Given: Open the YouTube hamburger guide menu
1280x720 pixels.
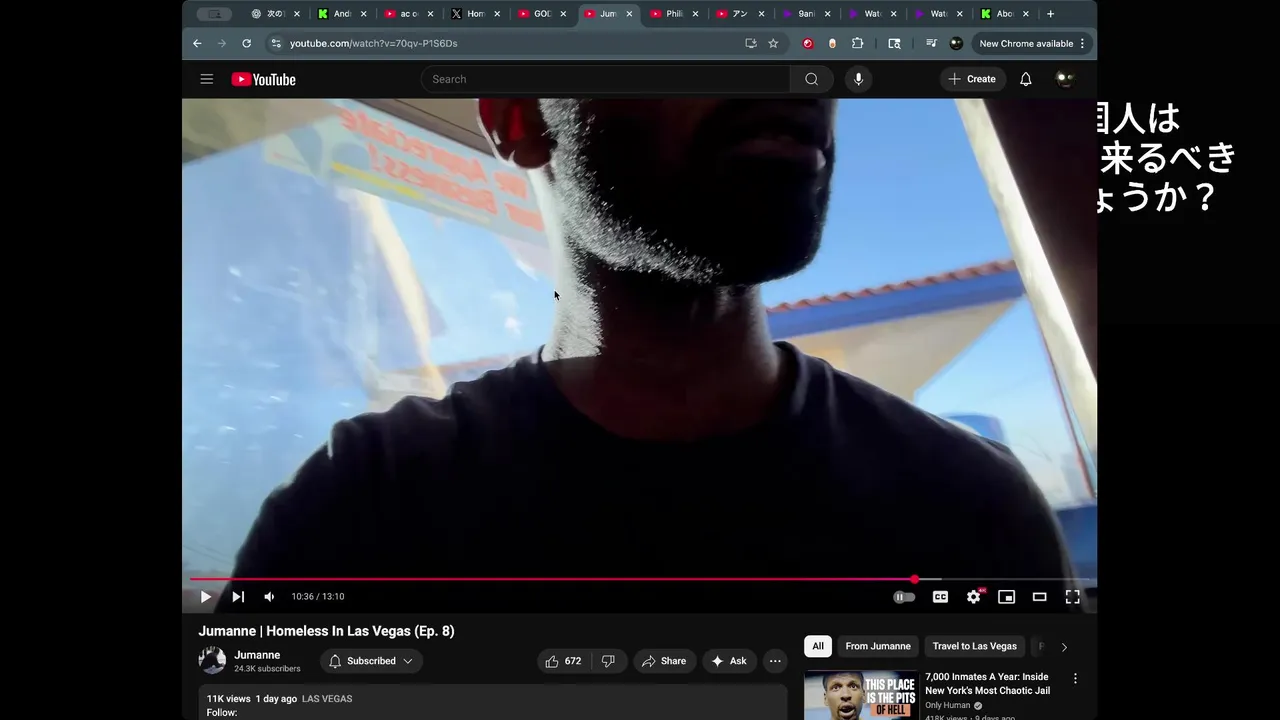Looking at the screenshot, I should 206,79.
